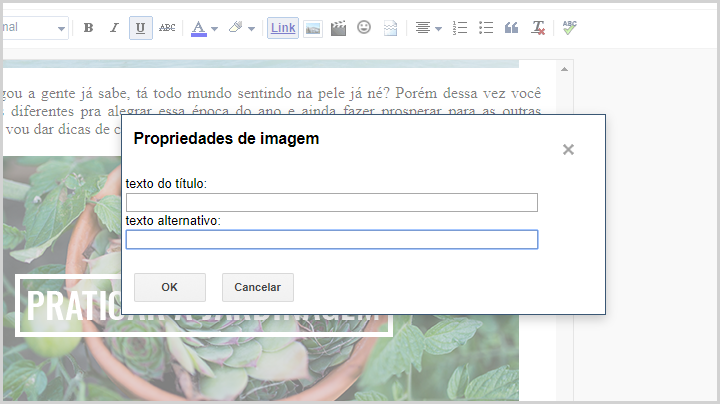Toggle bold formatting
The width and height of the screenshot is (720, 404).
click(89, 28)
